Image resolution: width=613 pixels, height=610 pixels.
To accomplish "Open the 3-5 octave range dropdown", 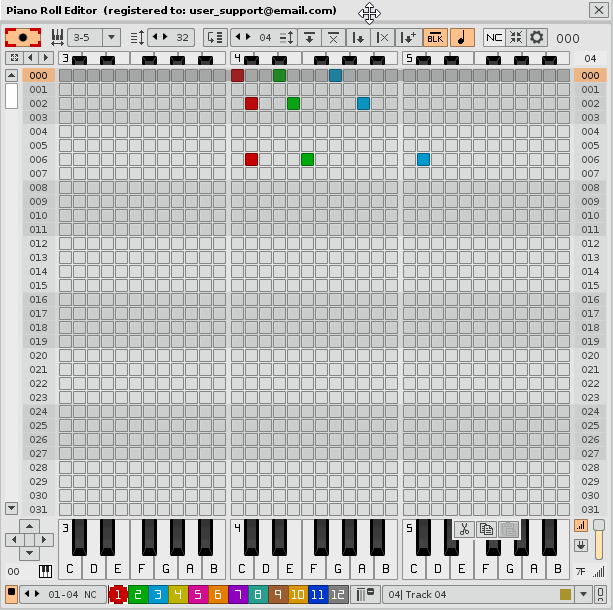I will (111, 38).
